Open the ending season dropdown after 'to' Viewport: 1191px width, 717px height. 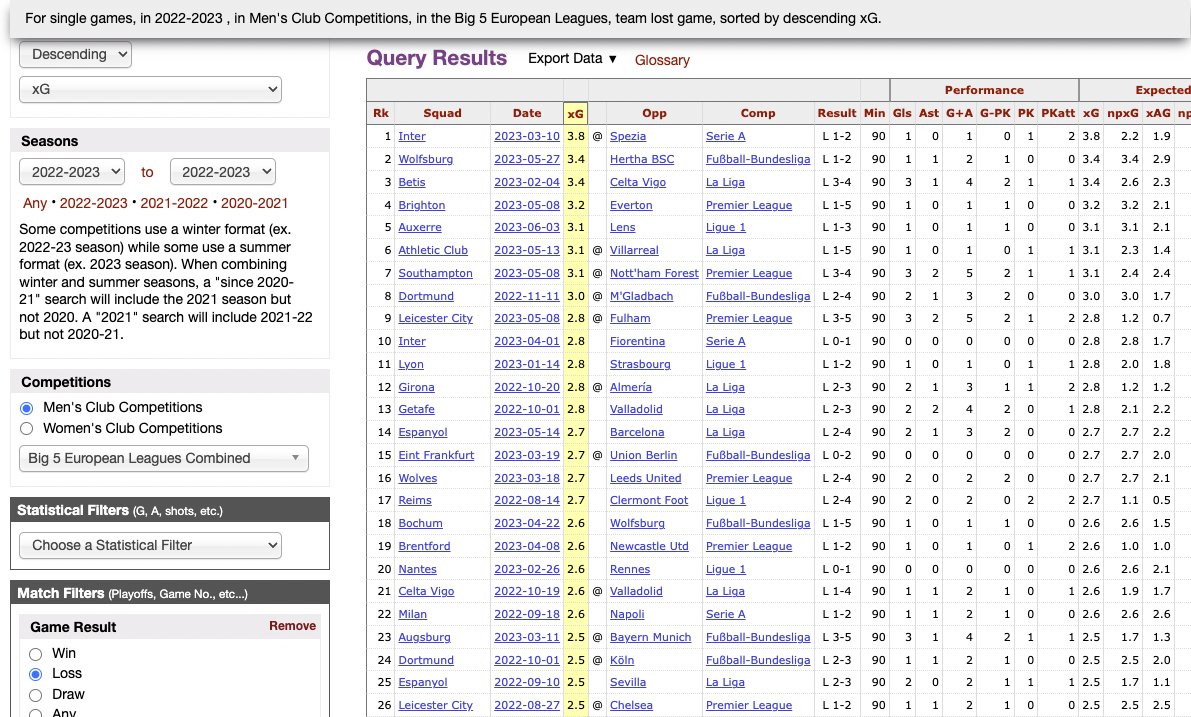click(223, 172)
